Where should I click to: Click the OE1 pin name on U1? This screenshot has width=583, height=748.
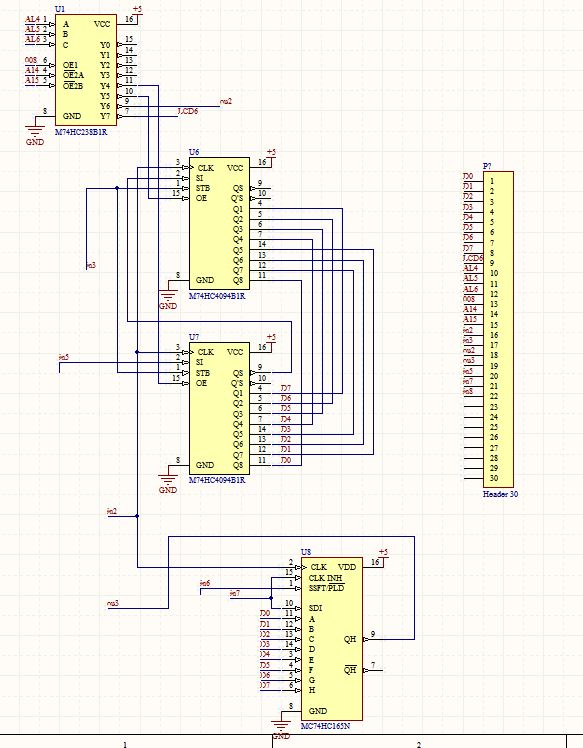click(x=71, y=65)
